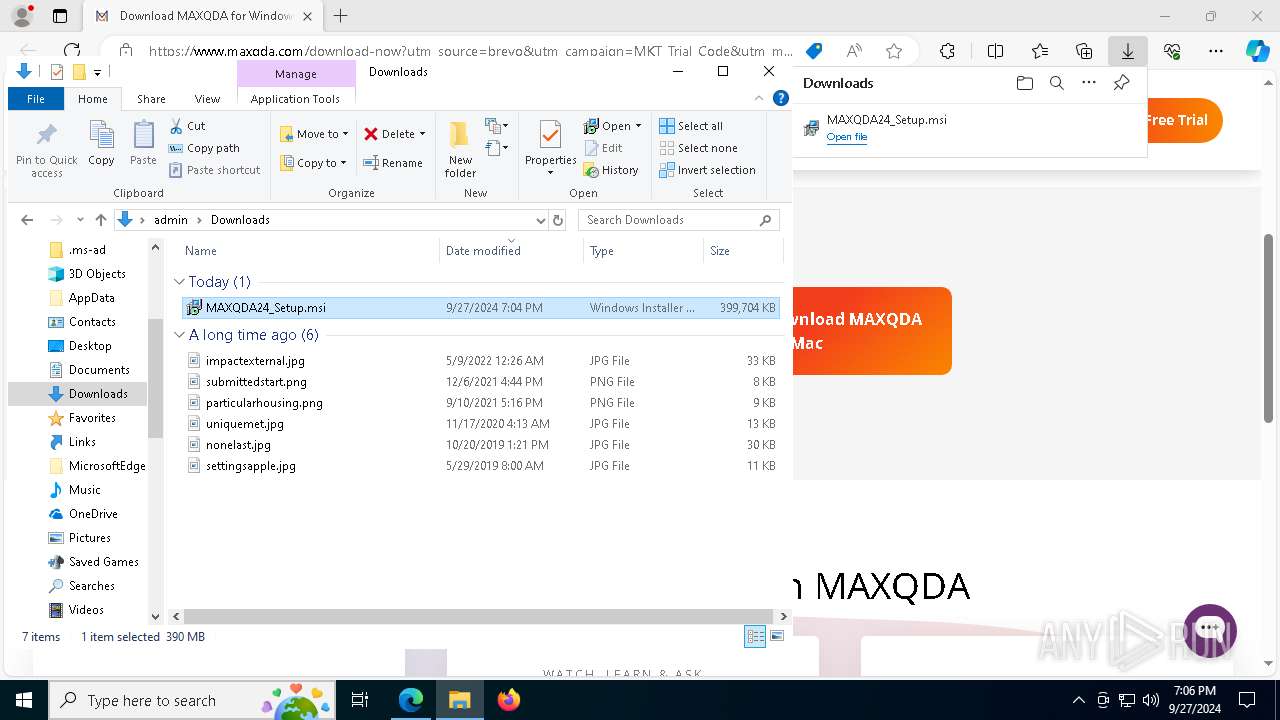Screen dimensions: 1280x720
Task: Switch to large icons view layout
Action: pyautogui.click(x=777, y=636)
